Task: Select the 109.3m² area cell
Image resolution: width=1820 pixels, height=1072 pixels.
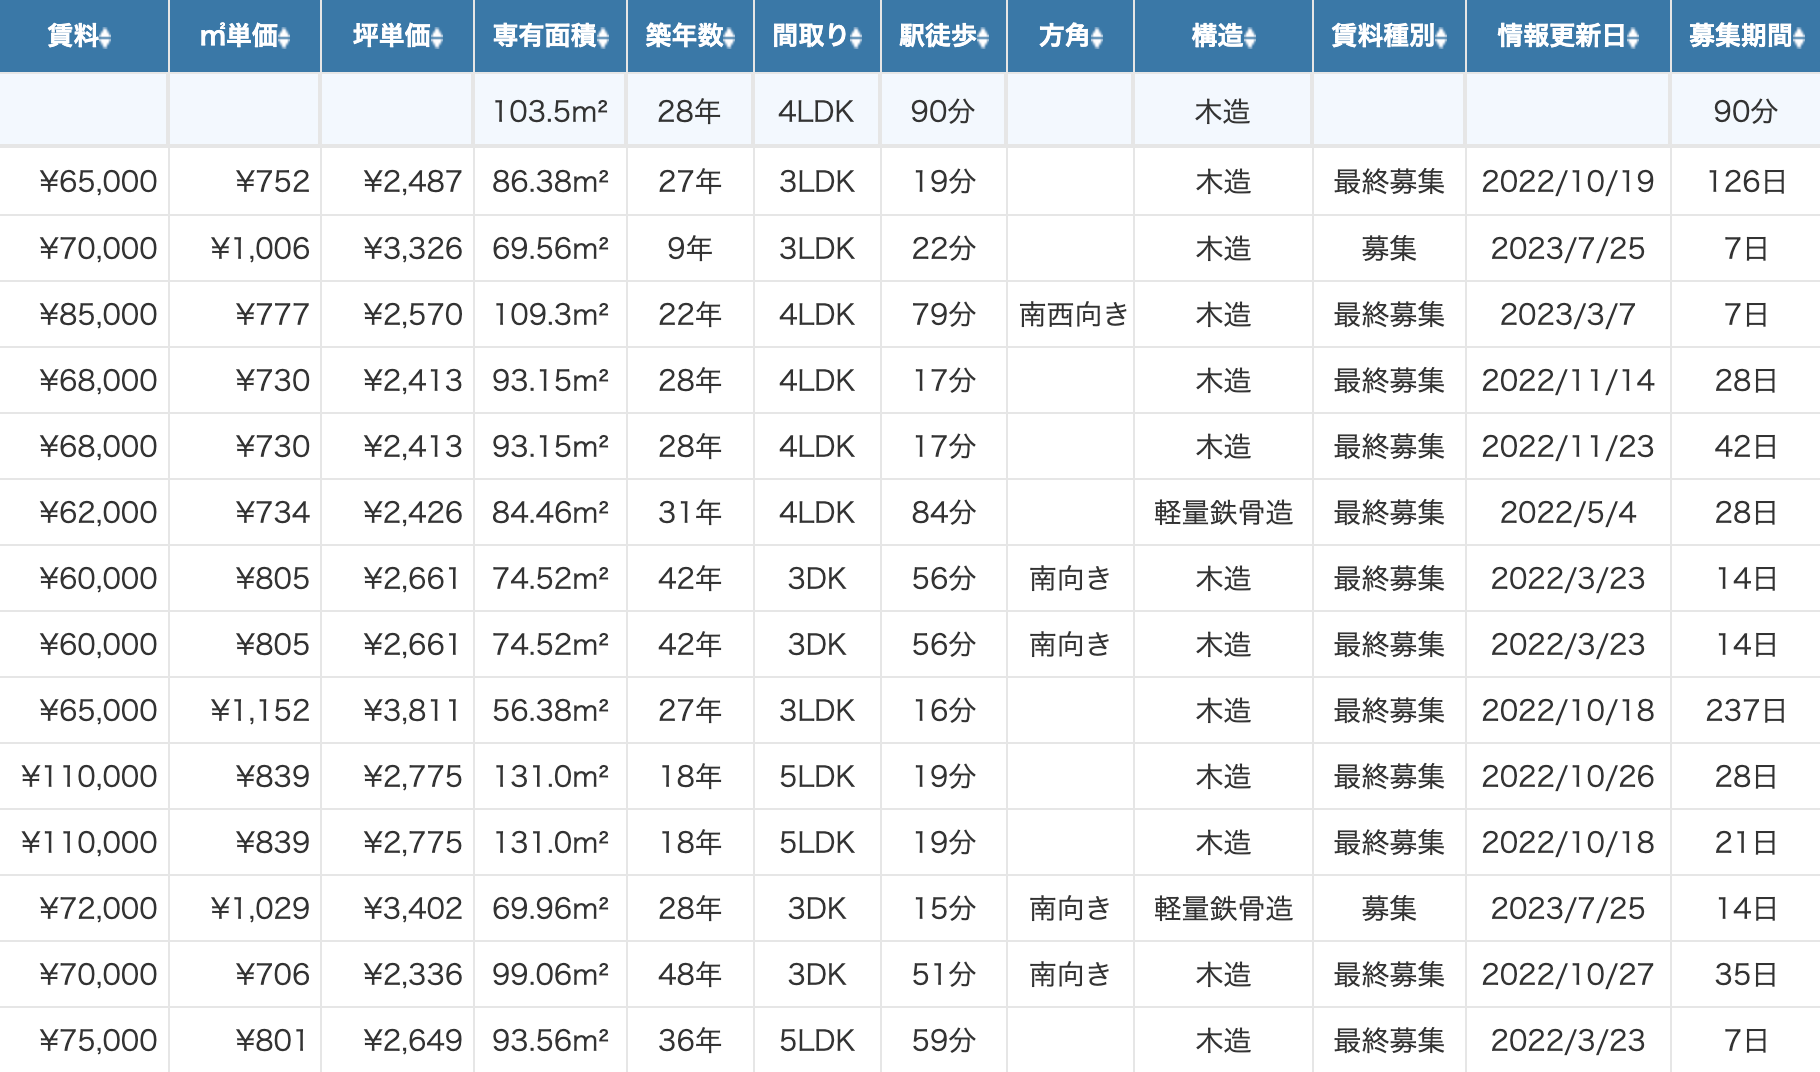Action: [550, 314]
